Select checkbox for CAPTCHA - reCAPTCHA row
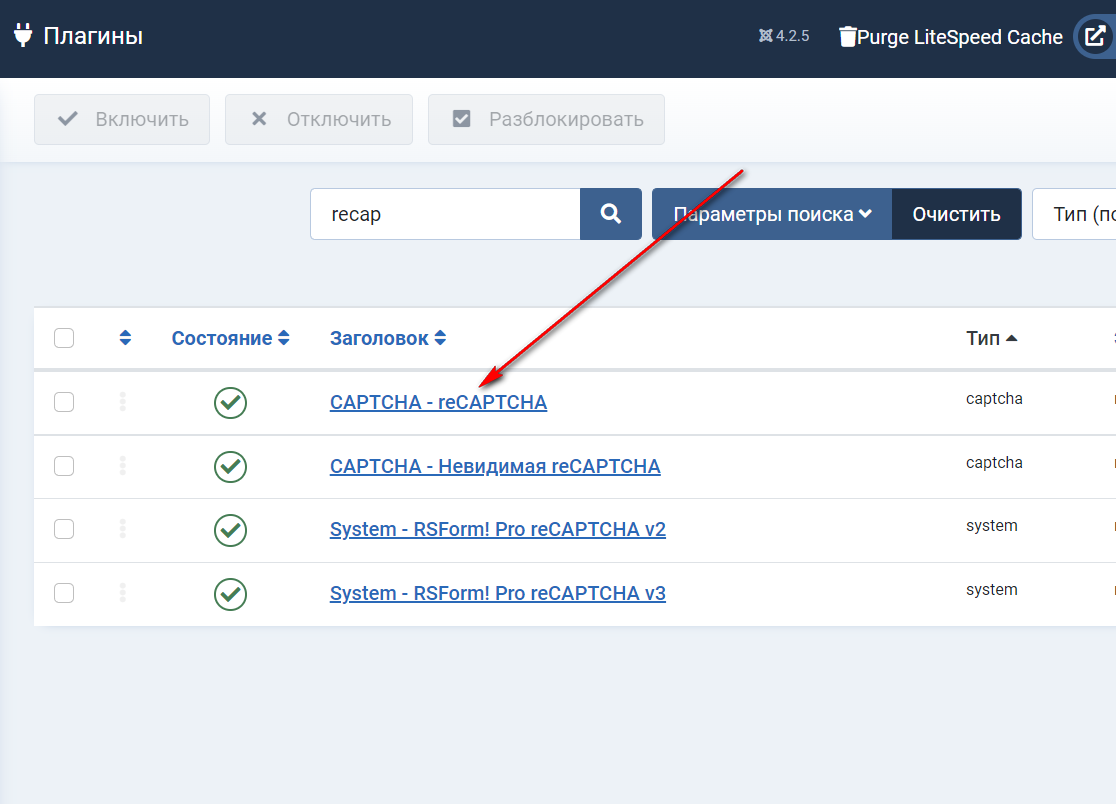The width and height of the screenshot is (1116, 804). pos(64,402)
